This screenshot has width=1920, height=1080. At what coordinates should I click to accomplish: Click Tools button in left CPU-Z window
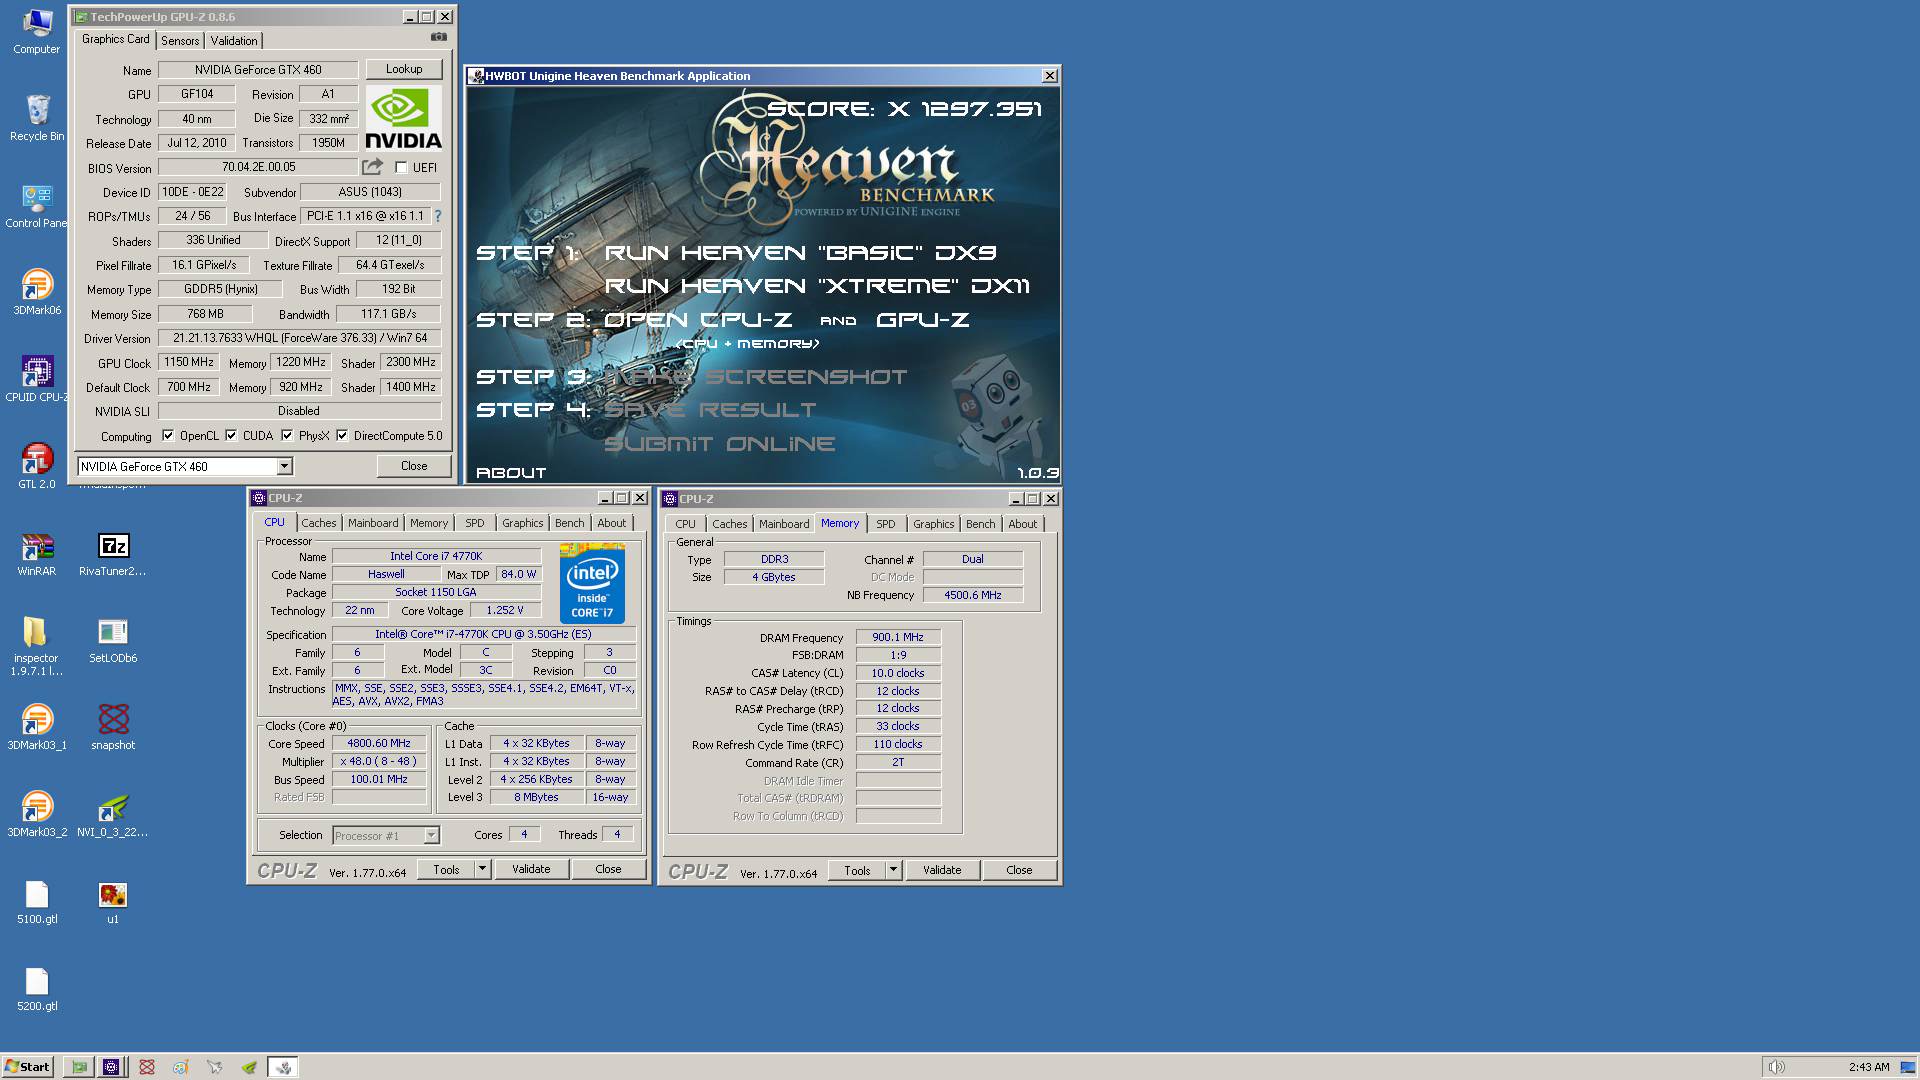(446, 869)
